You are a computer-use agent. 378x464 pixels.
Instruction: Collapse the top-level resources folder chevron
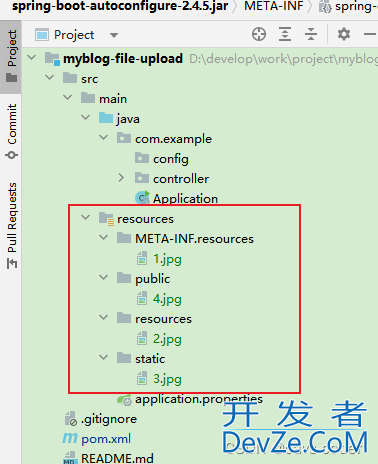86,218
